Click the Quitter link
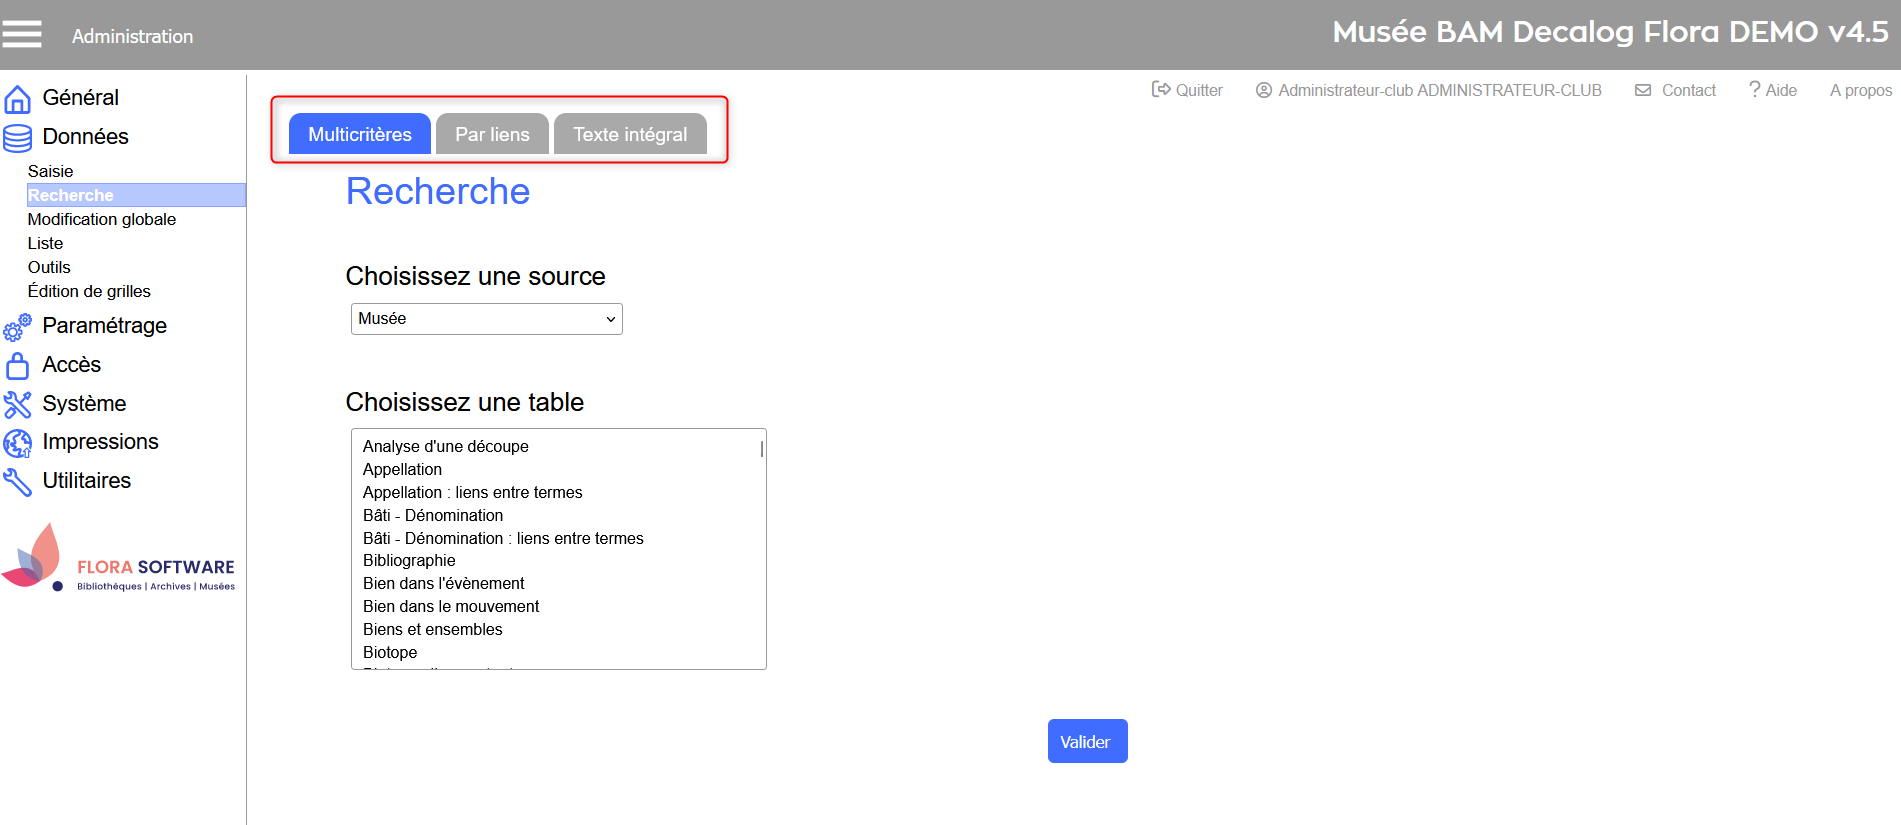 1187,90
